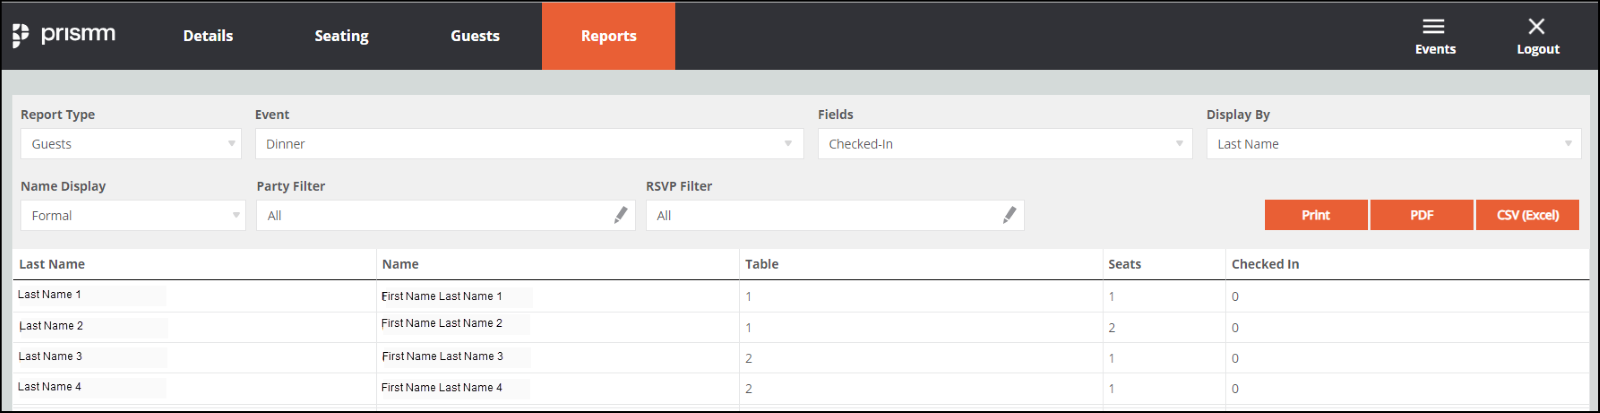This screenshot has height=413, width=1600.
Task: Sort by the Checked In column header
Action: pos(1265,264)
